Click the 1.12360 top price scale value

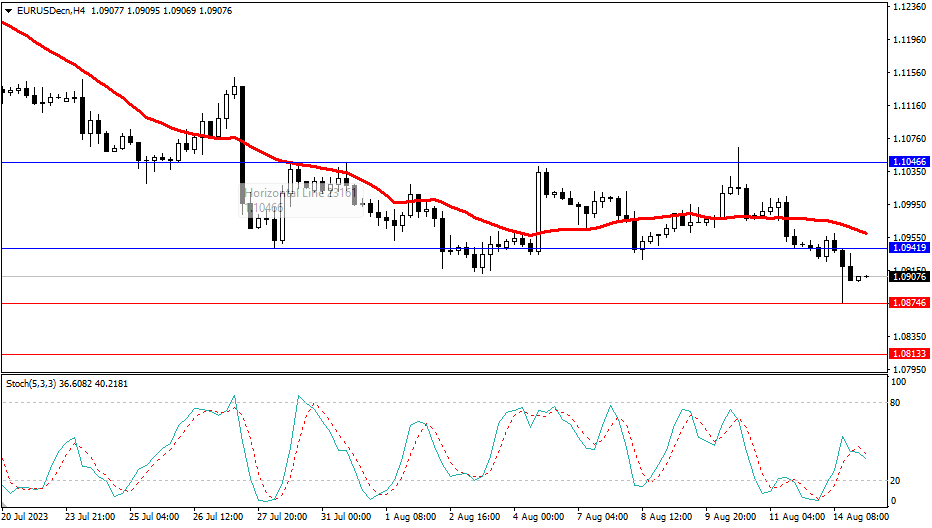tap(908, 7)
